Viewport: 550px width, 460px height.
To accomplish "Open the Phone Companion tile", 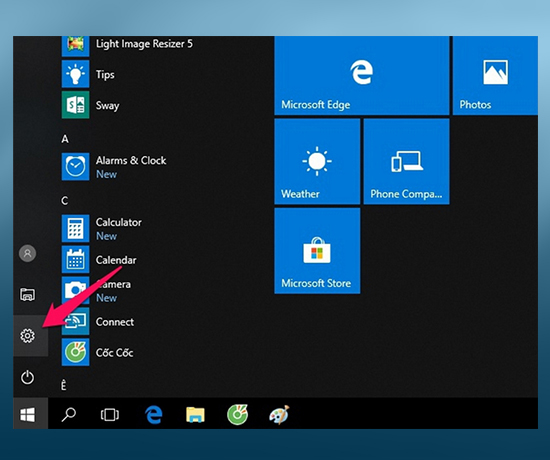I will [407, 161].
